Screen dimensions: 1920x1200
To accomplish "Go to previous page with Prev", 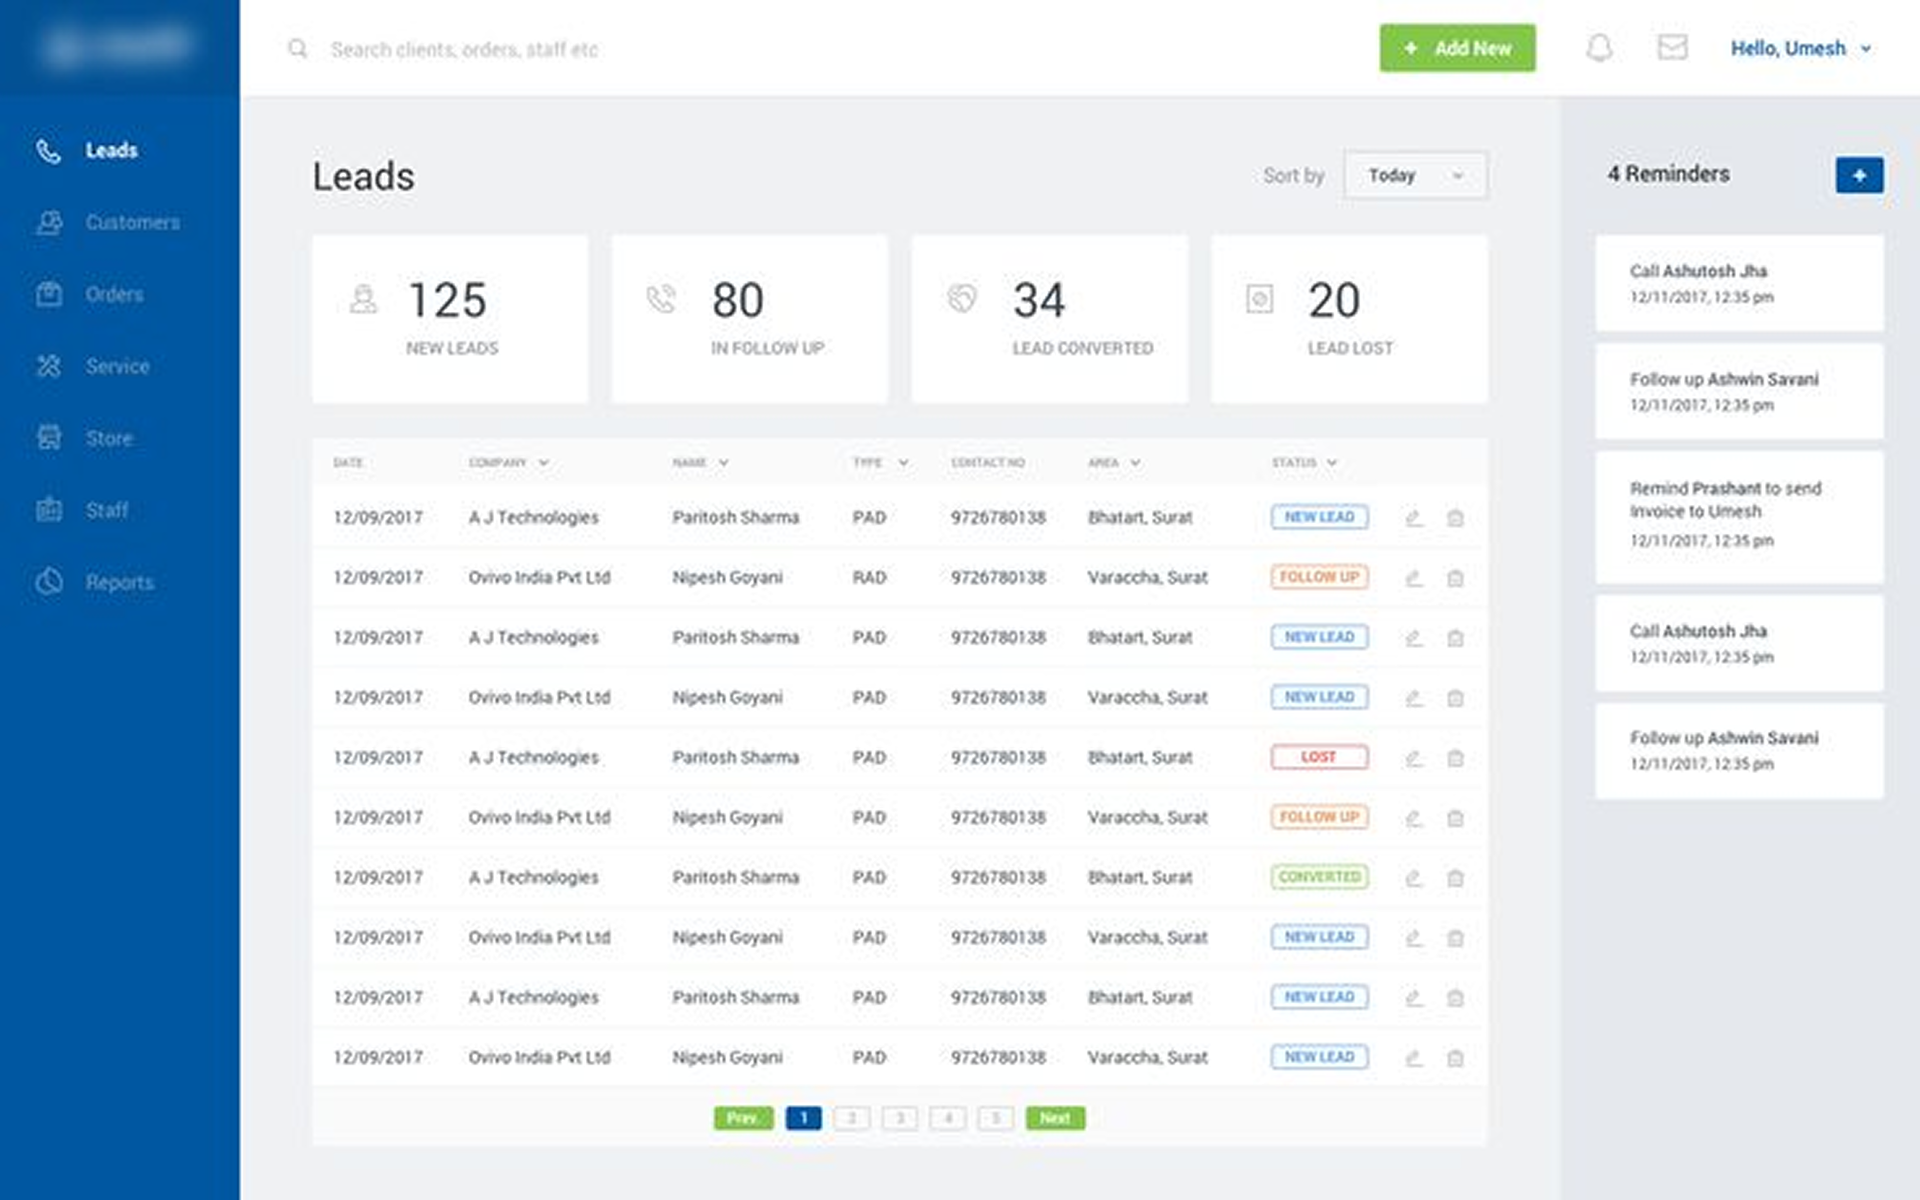I will tap(743, 1118).
